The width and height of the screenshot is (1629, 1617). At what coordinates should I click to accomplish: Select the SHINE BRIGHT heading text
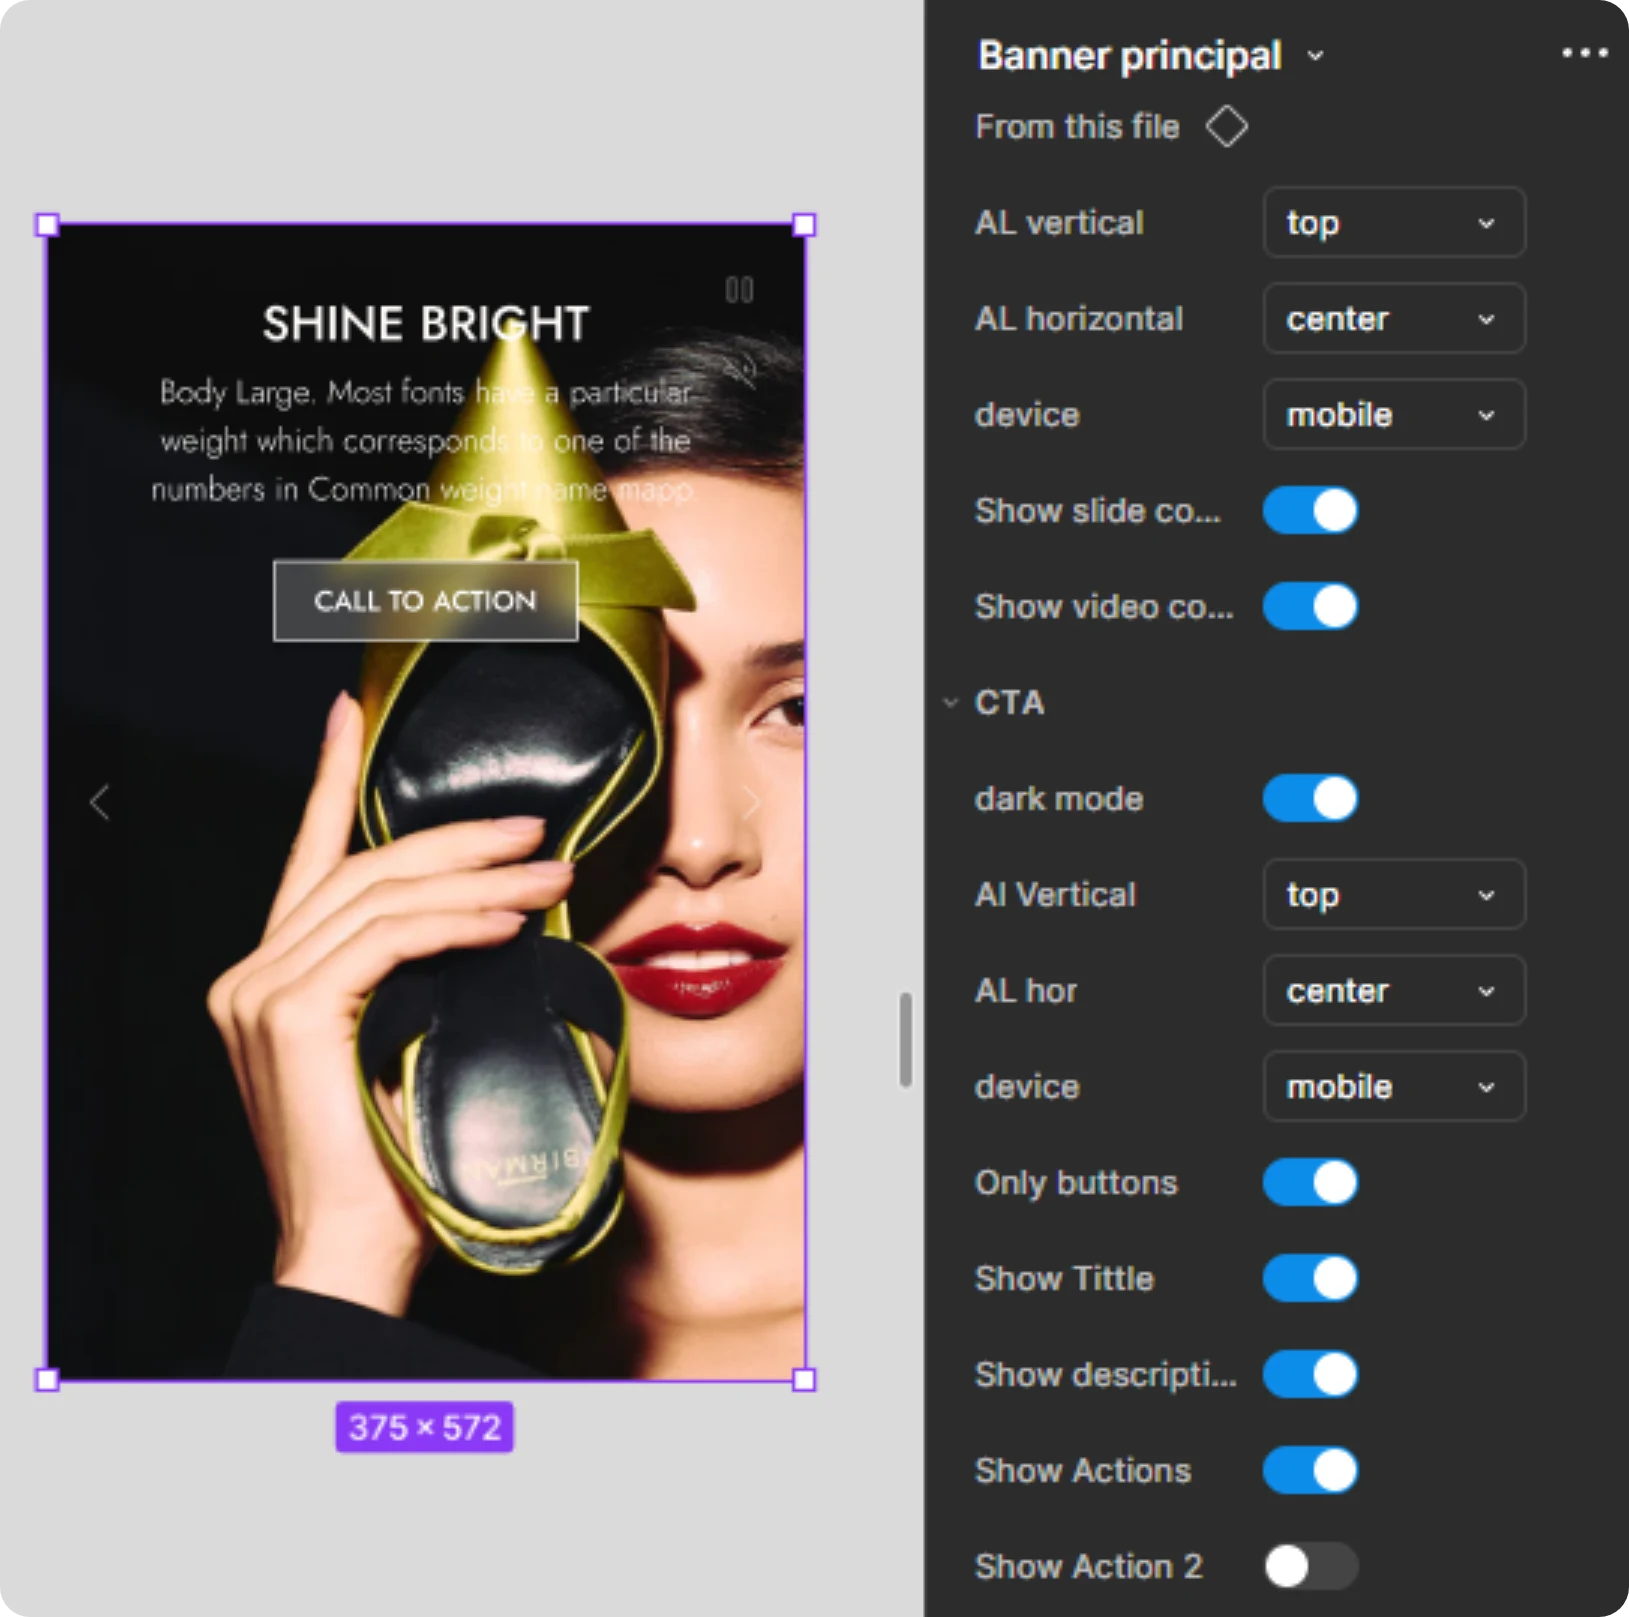(426, 324)
